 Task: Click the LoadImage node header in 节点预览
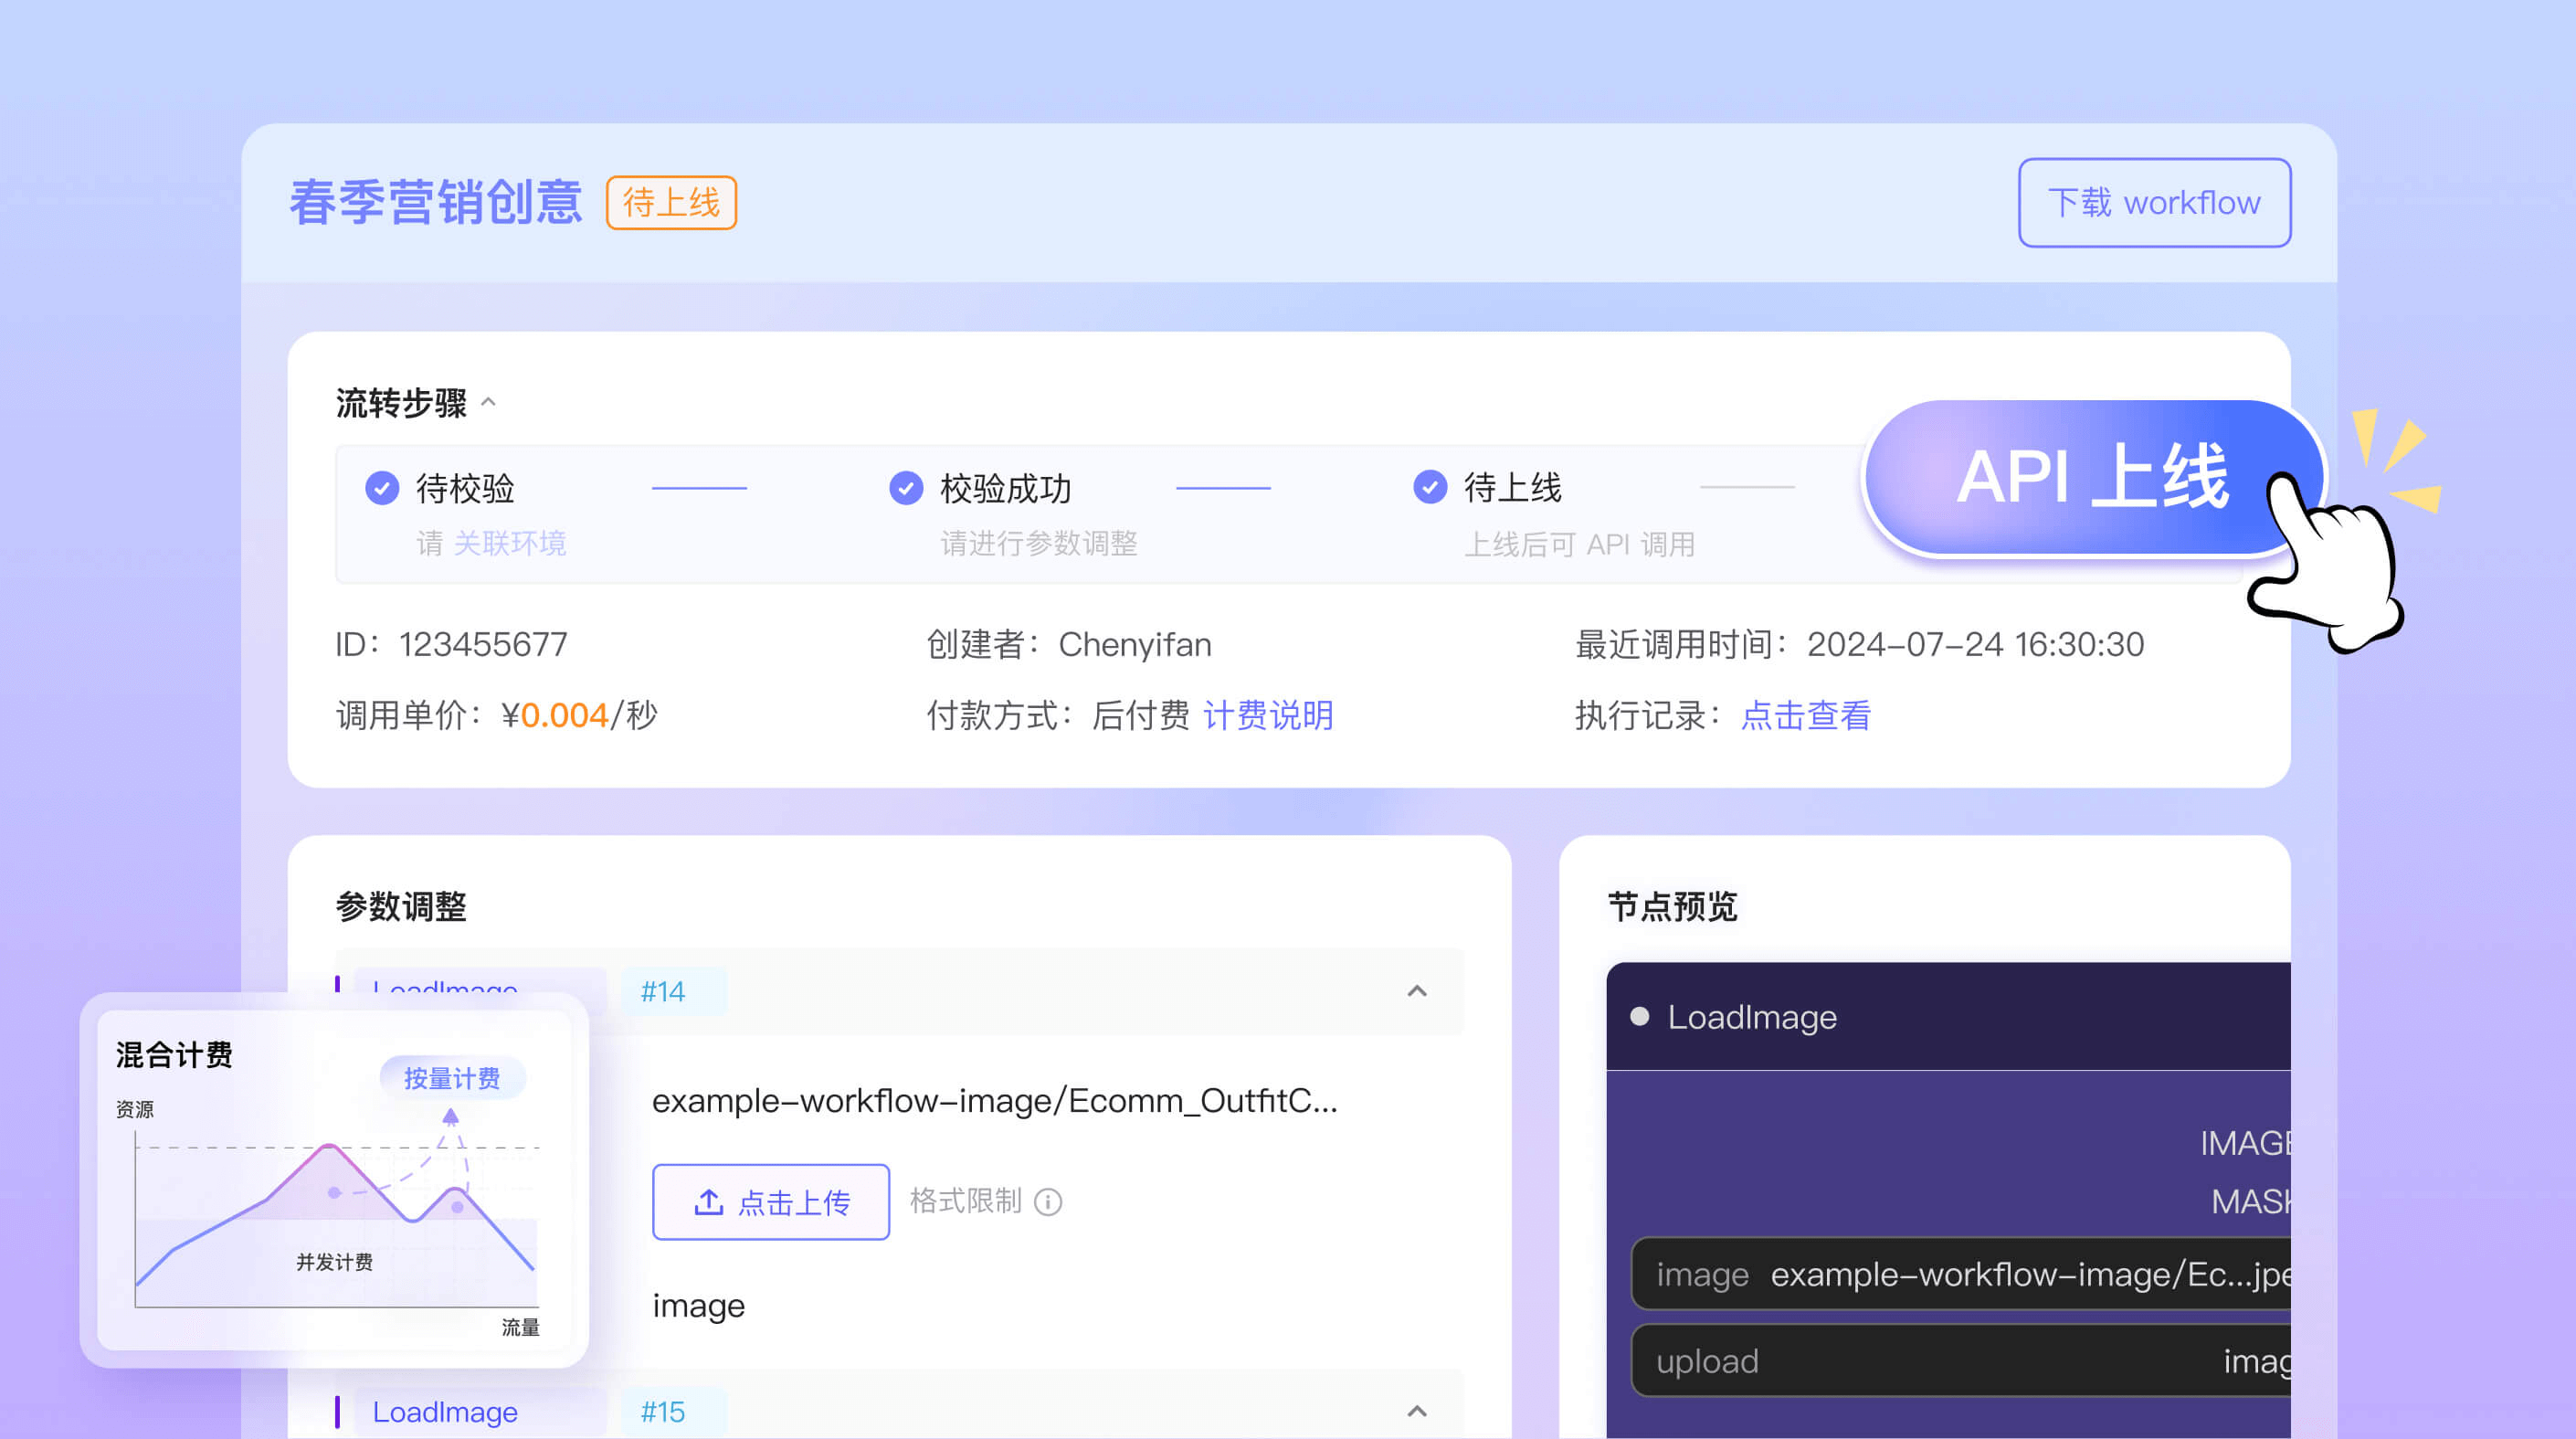[1948, 1017]
